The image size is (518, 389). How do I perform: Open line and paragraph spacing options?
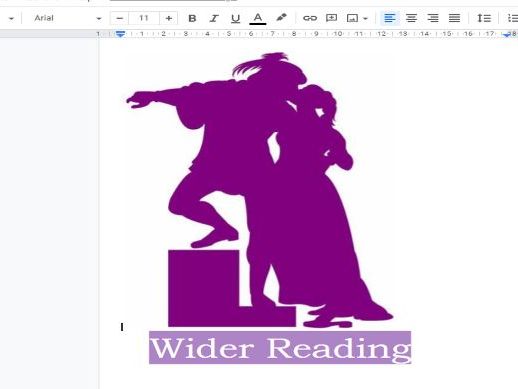point(483,18)
